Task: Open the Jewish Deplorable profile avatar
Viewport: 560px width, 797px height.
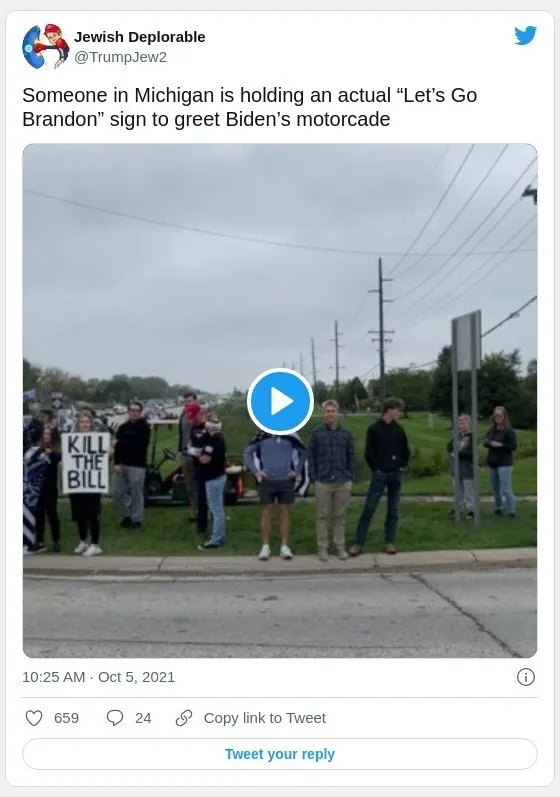Action: (x=46, y=46)
